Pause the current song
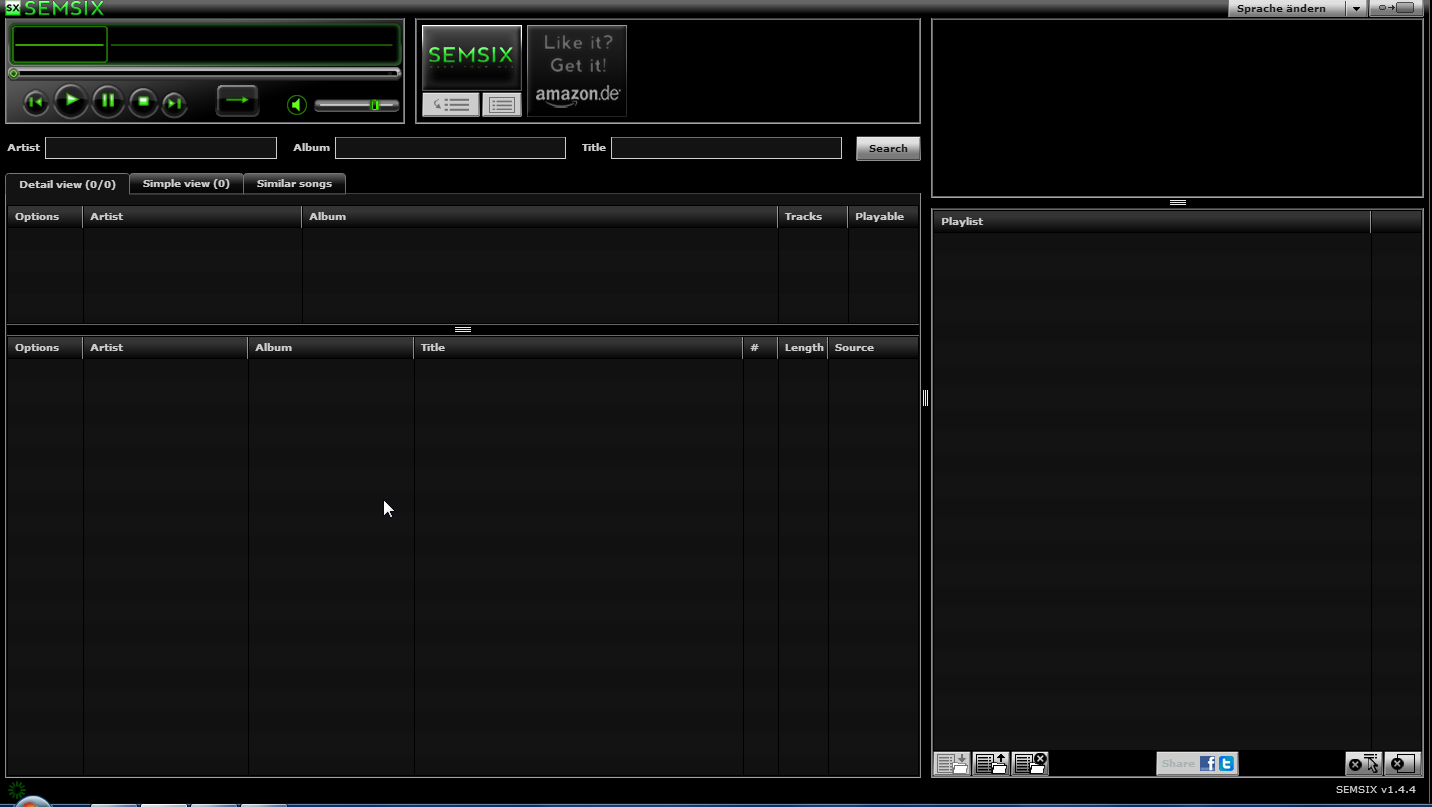1432x807 pixels. point(108,101)
